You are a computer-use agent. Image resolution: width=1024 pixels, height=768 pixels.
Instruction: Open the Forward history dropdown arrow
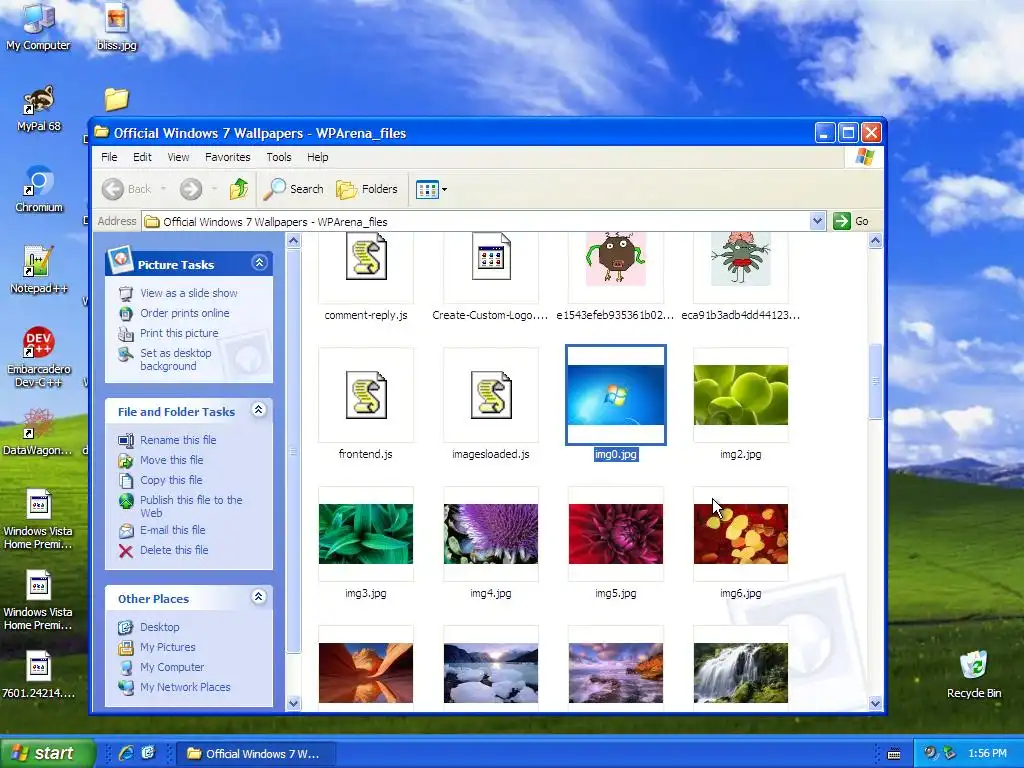coord(214,189)
